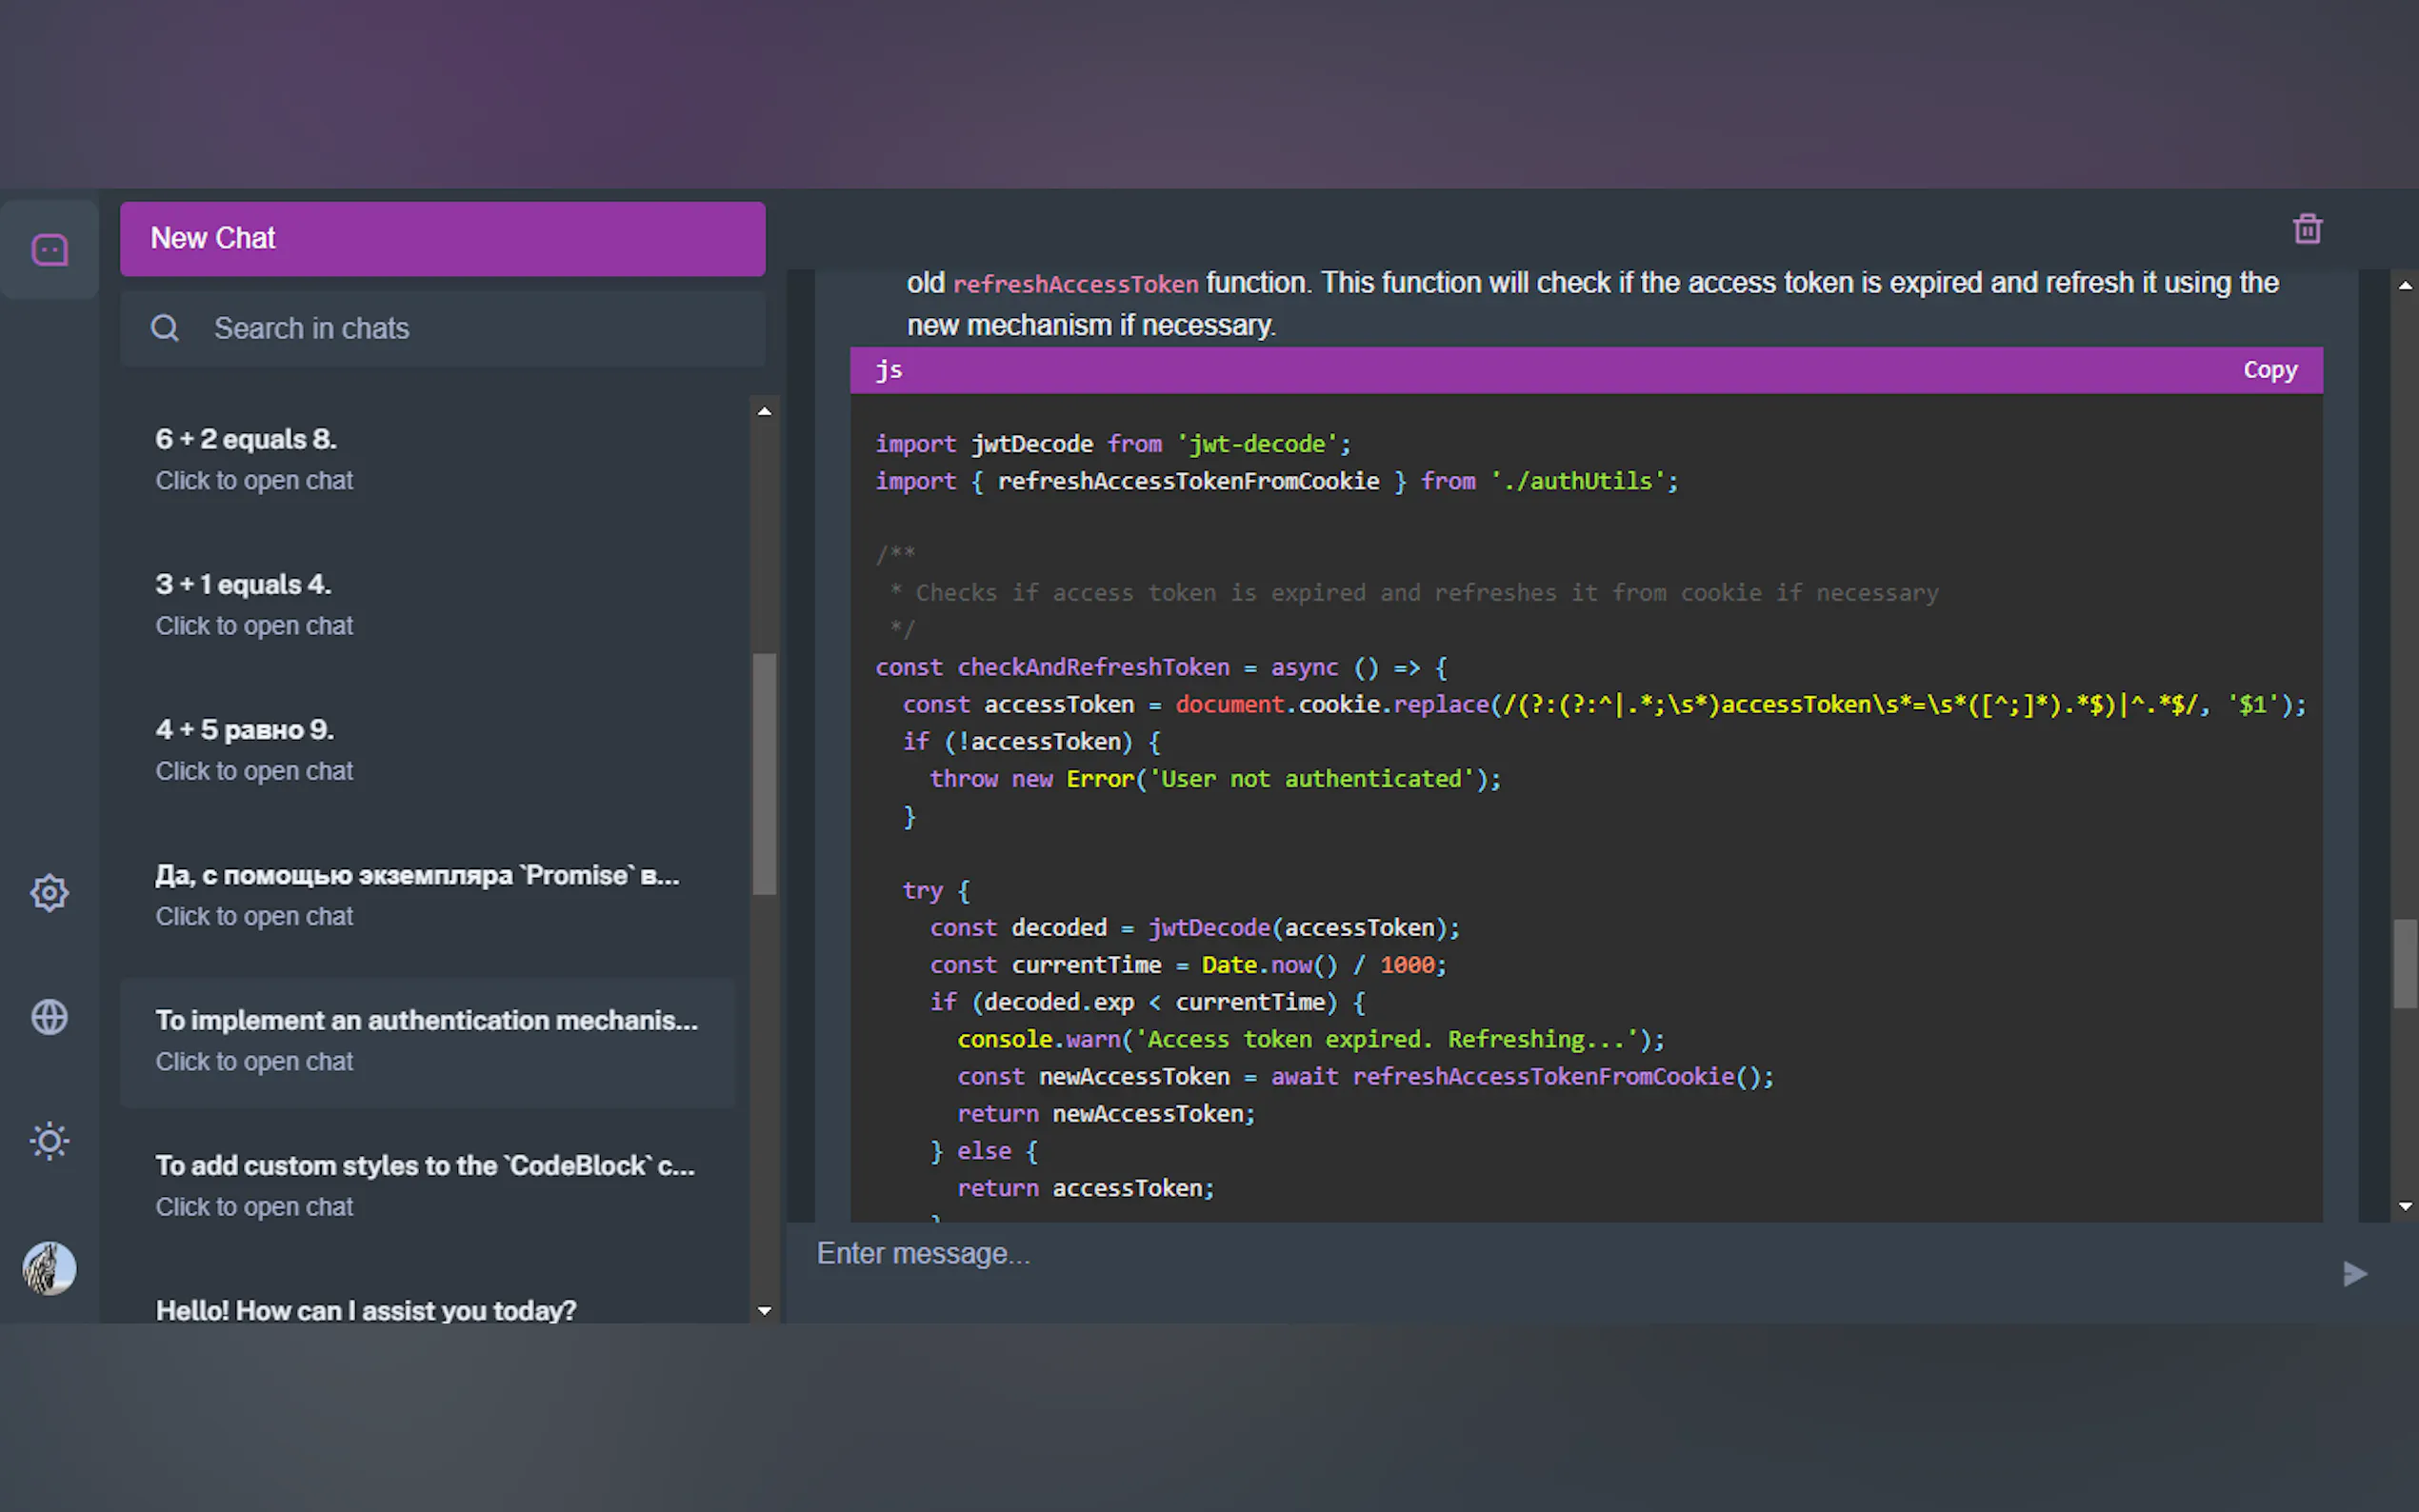Delete chat using the trash icon
Viewport: 2419px width, 1512px height.
[x=2306, y=229]
